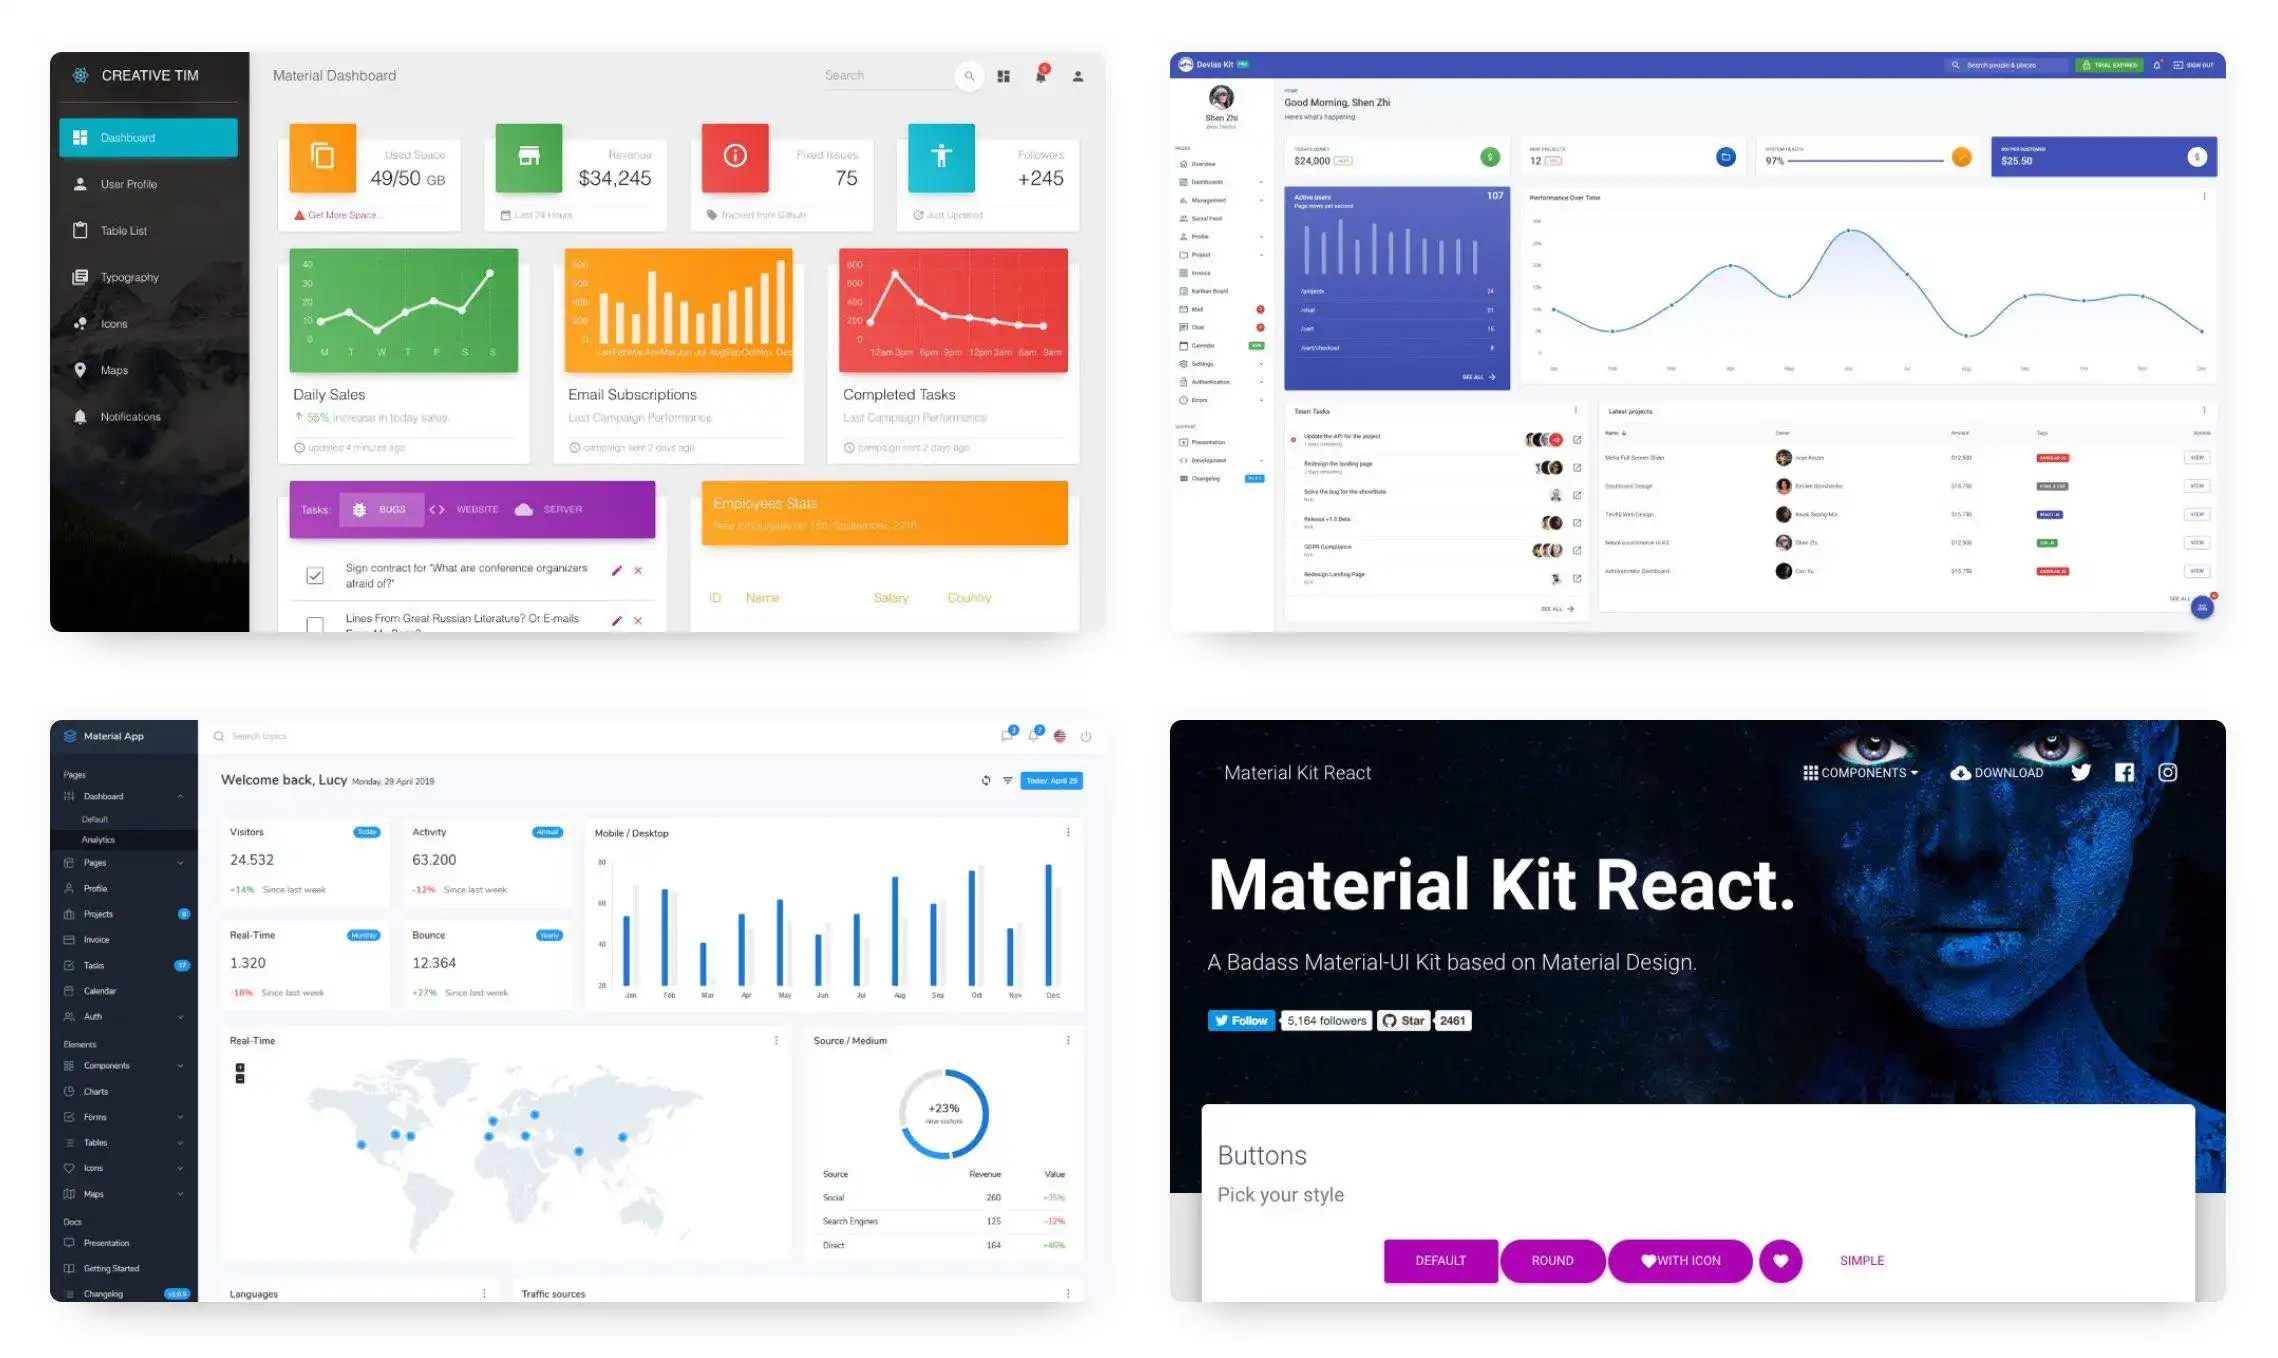This screenshot has width=2278, height=1358.
Task: Click the Instagram icon in Material Kit
Action: click(x=2168, y=771)
